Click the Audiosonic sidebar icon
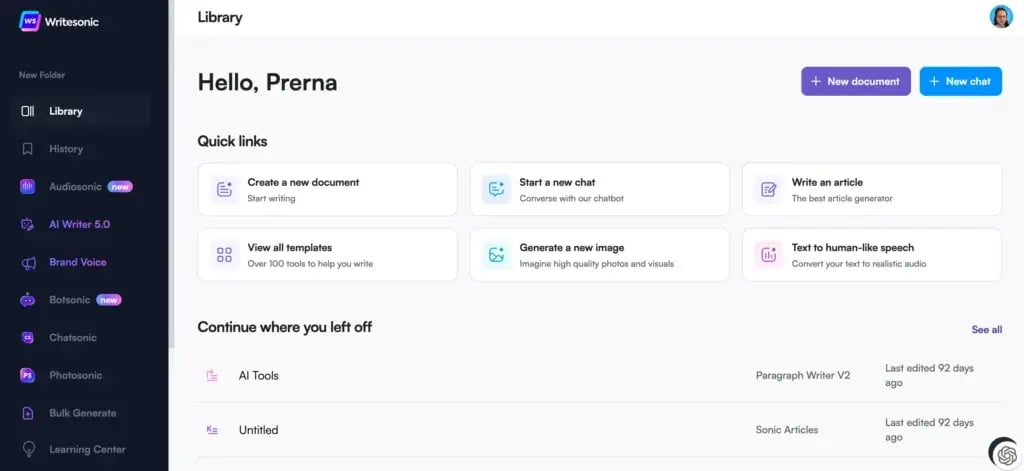 click(x=28, y=186)
